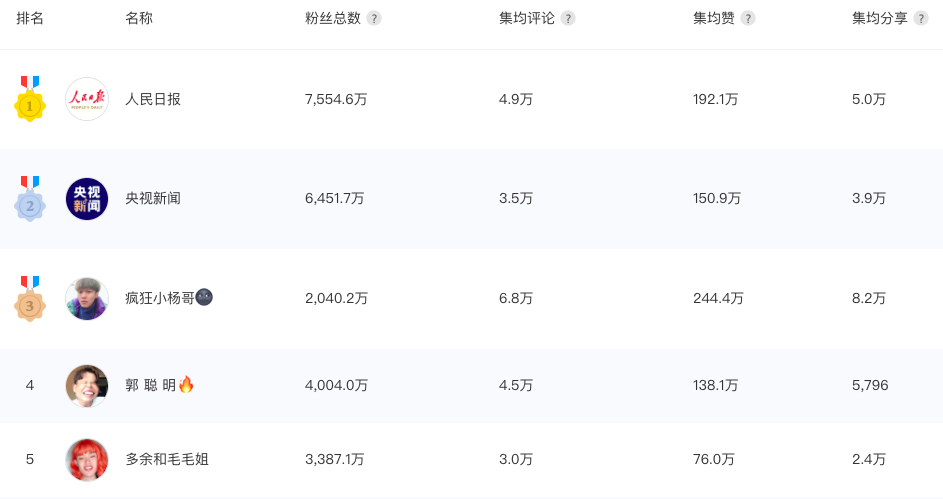Open the 人民日报 account name link
943x499 pixels.
coord(153,99)
